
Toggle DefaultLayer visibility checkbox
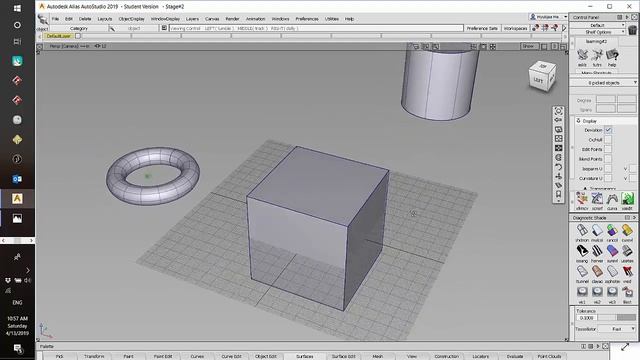tap(78, 36)
